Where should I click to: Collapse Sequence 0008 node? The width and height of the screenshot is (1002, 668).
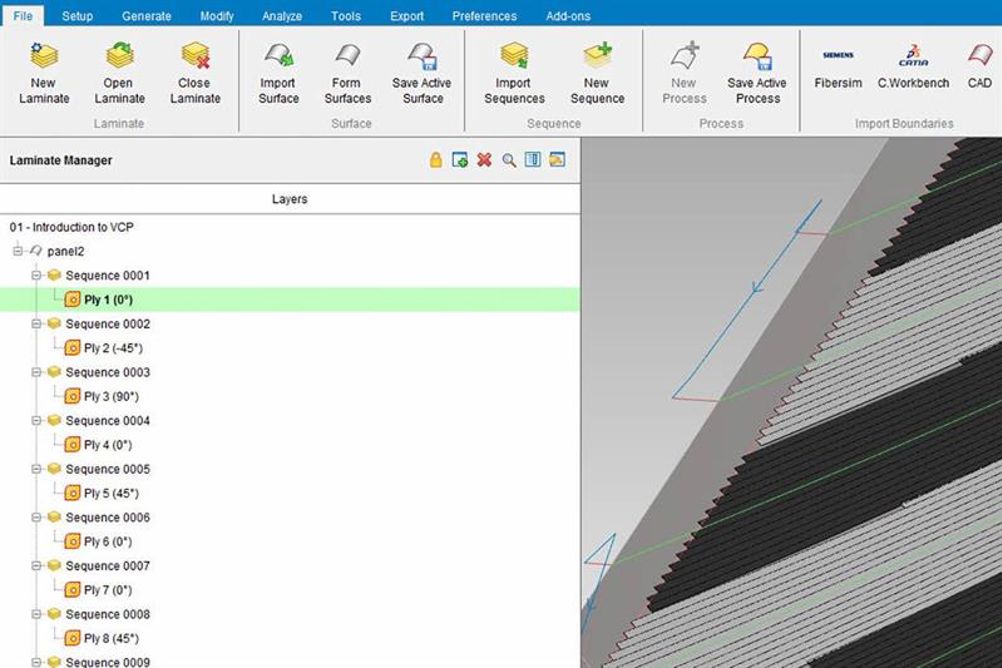pos(36,614)
